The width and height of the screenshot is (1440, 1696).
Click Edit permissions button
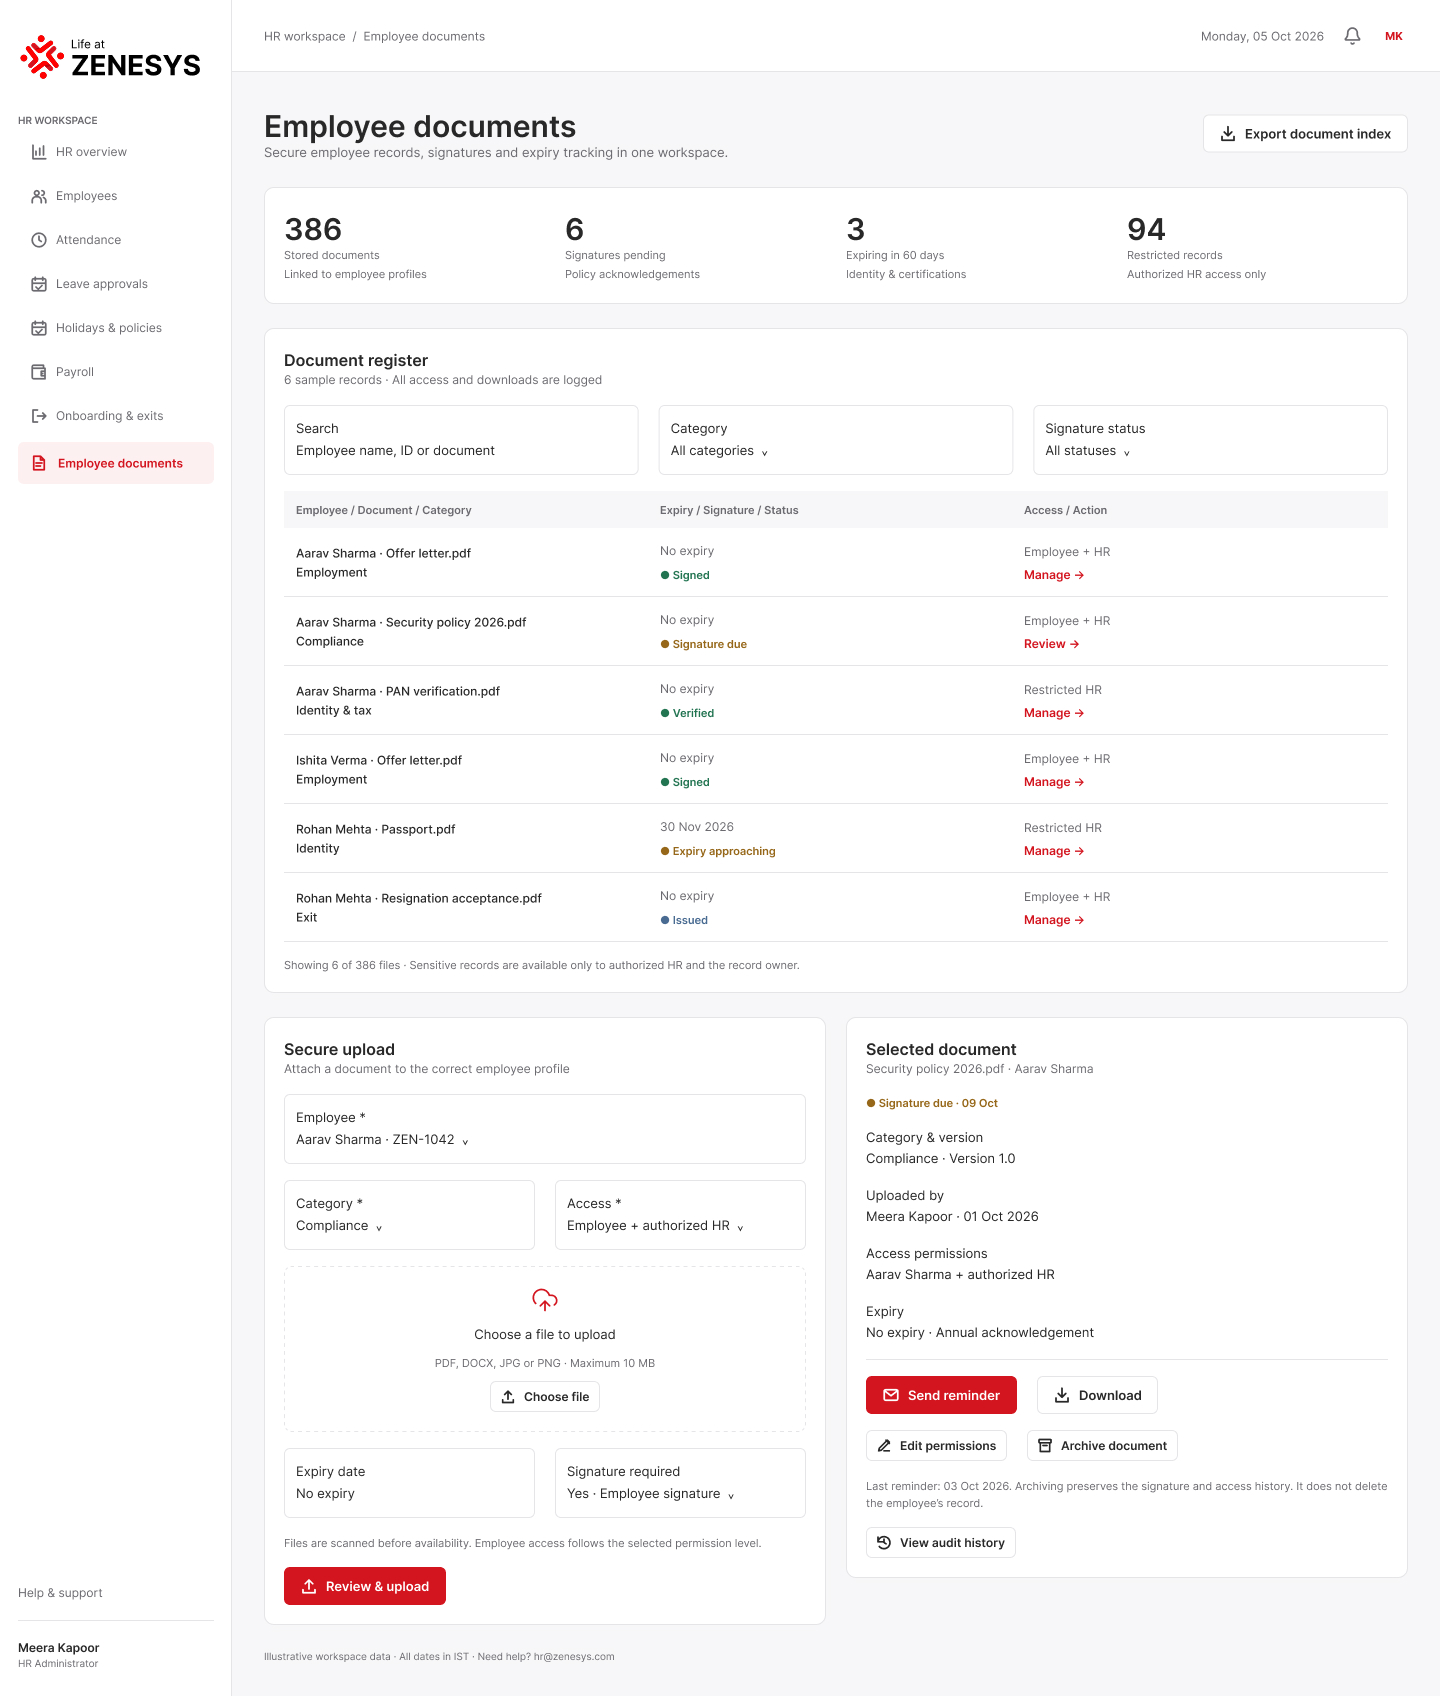click(x=936, y=1446)
